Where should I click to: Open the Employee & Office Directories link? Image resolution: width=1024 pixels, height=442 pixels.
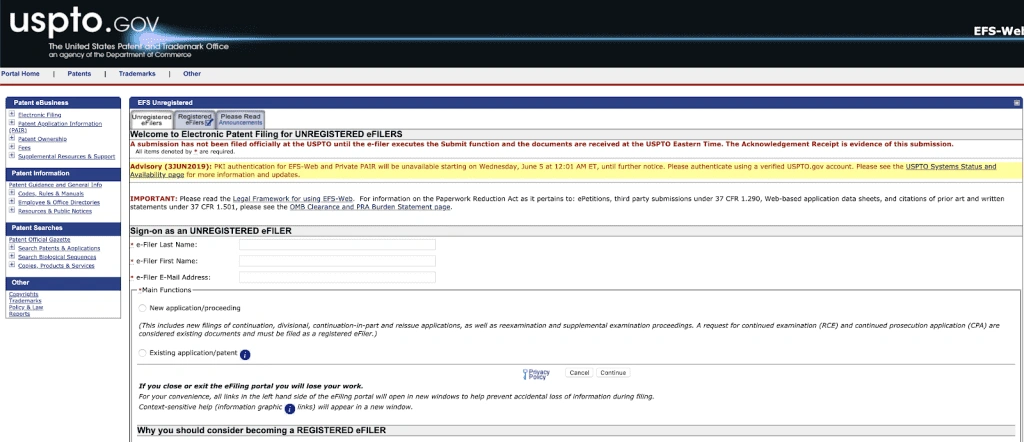pyautogui.click(x=59, y=202)
